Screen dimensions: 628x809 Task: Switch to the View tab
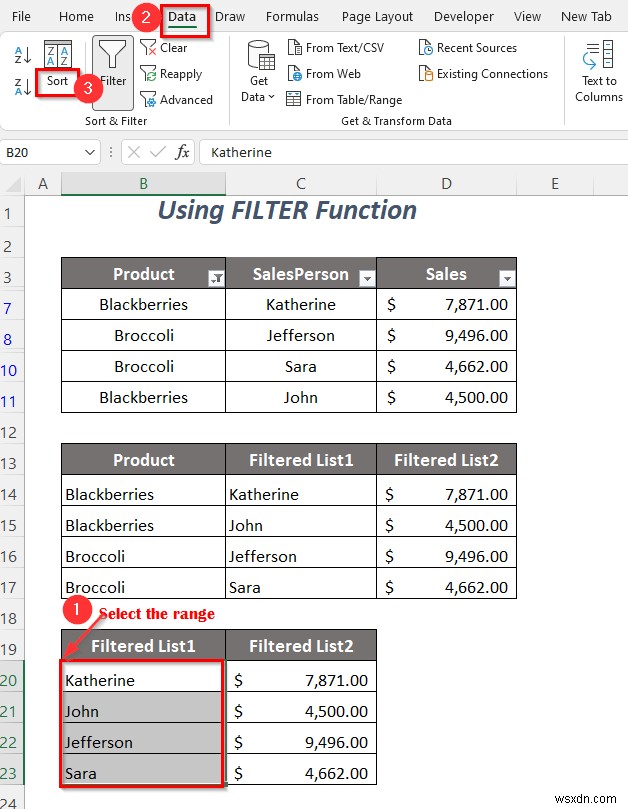tap(527, 17)
